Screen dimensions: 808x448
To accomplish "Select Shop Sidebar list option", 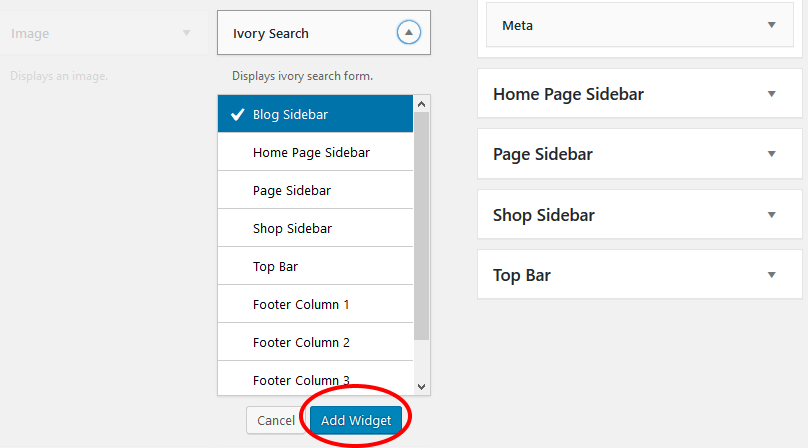I will pyautogui.click(x=315, y=228).
